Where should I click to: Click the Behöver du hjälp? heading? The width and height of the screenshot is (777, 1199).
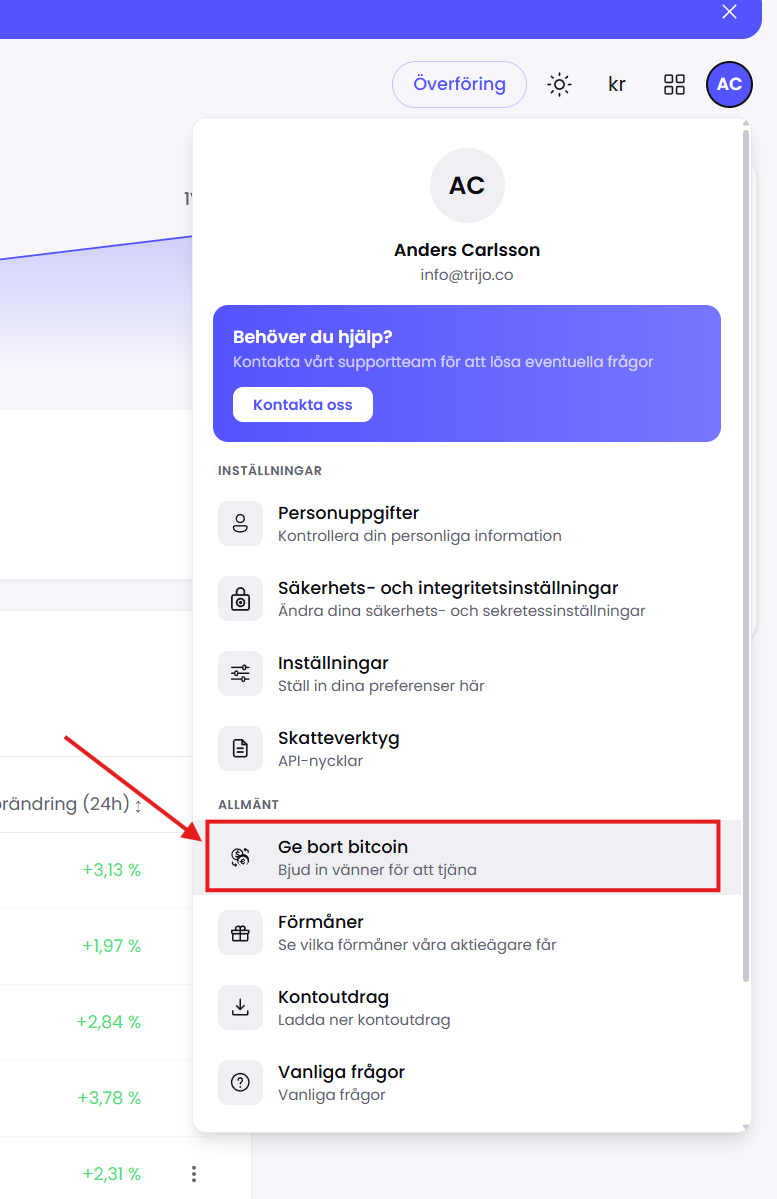pos(312,337)
